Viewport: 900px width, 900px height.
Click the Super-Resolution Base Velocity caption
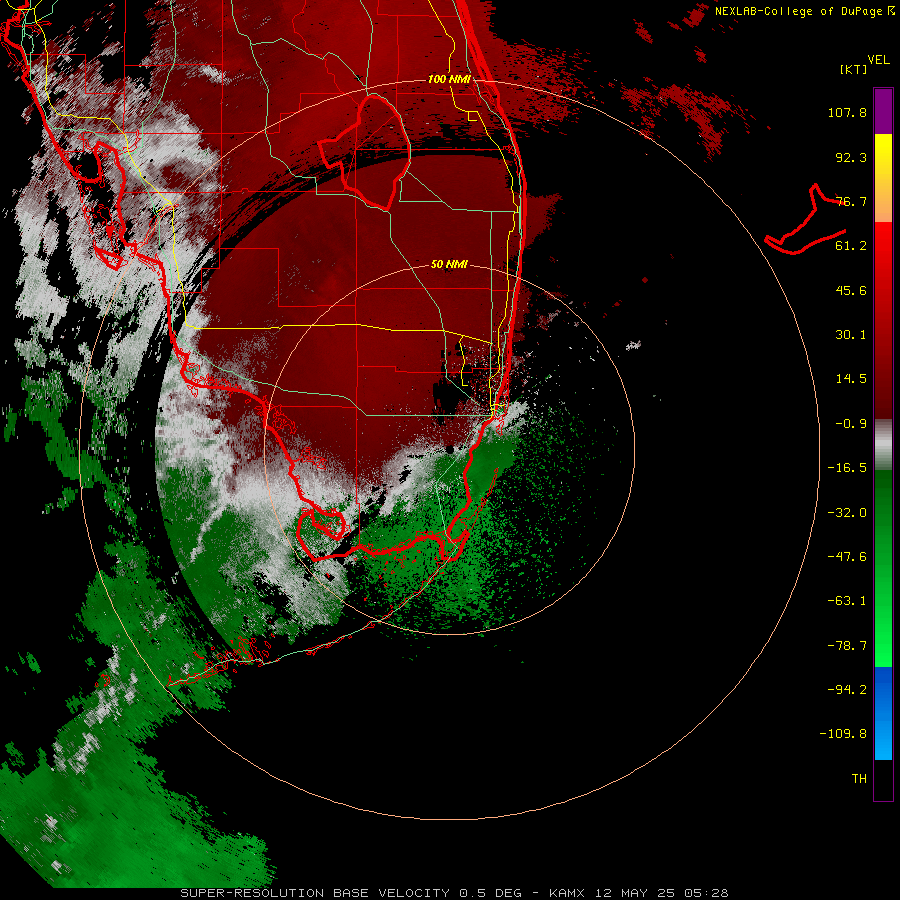coord(454,893)
